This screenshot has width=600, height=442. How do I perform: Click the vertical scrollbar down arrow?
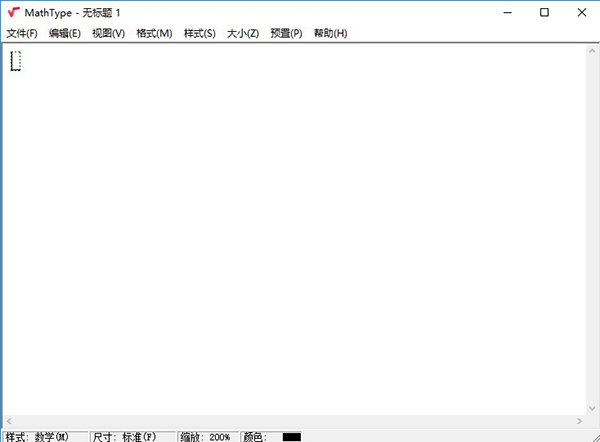click(x=590, y=406)
